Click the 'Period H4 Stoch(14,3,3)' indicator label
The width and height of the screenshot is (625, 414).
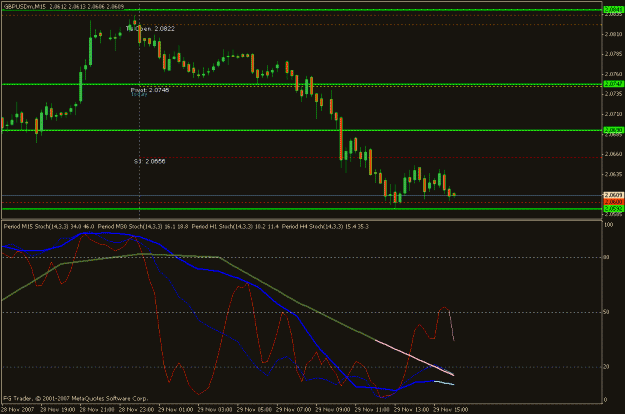[312, 227]
